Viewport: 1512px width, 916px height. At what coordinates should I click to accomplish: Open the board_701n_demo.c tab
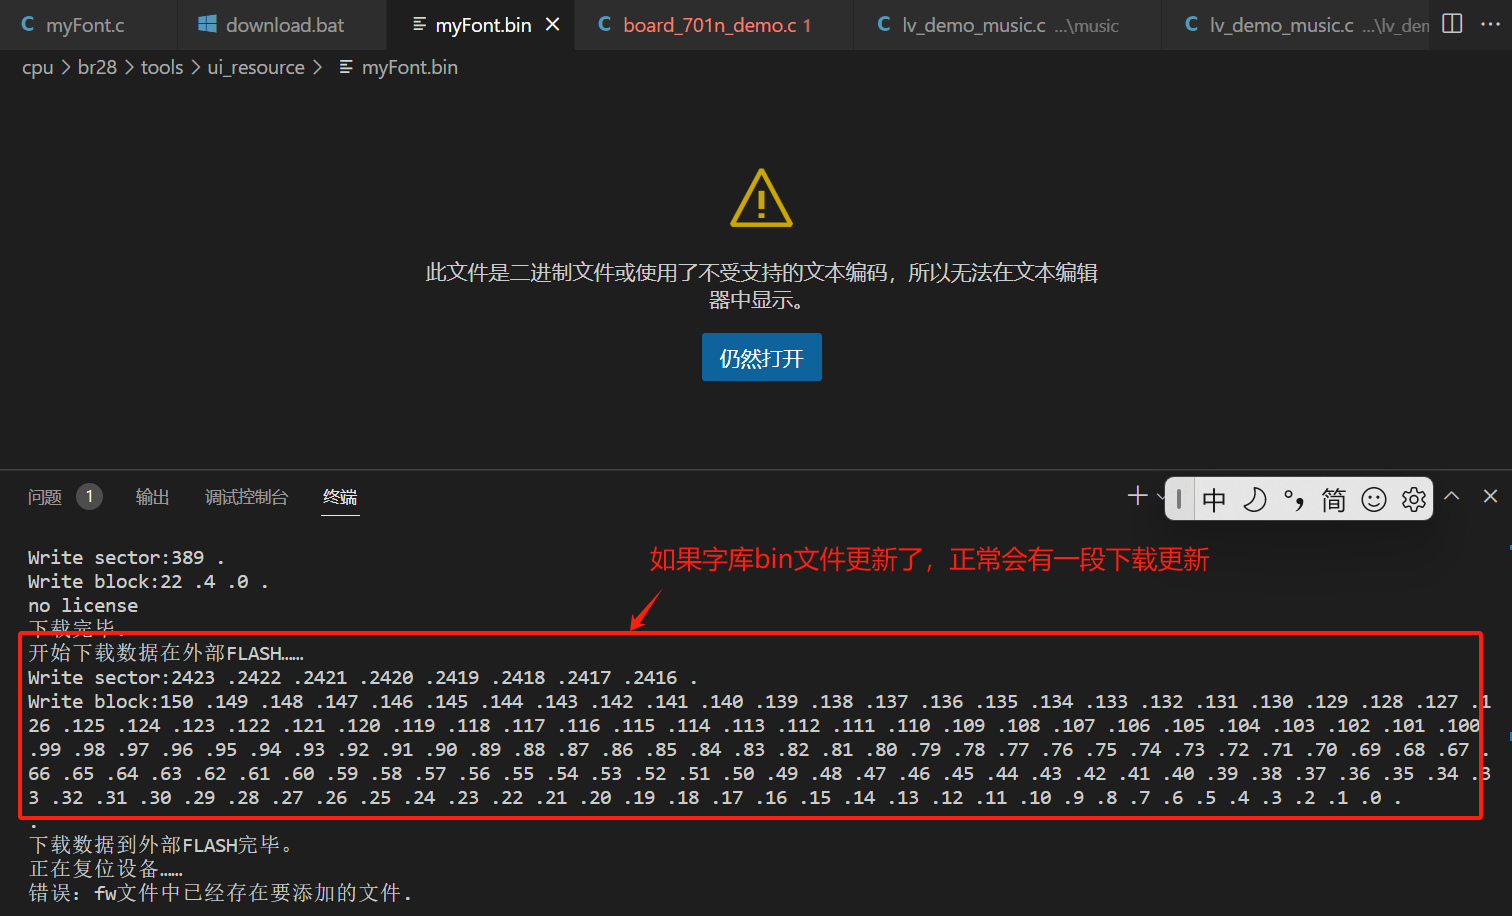pyautogui.click(x=715, y=25)
